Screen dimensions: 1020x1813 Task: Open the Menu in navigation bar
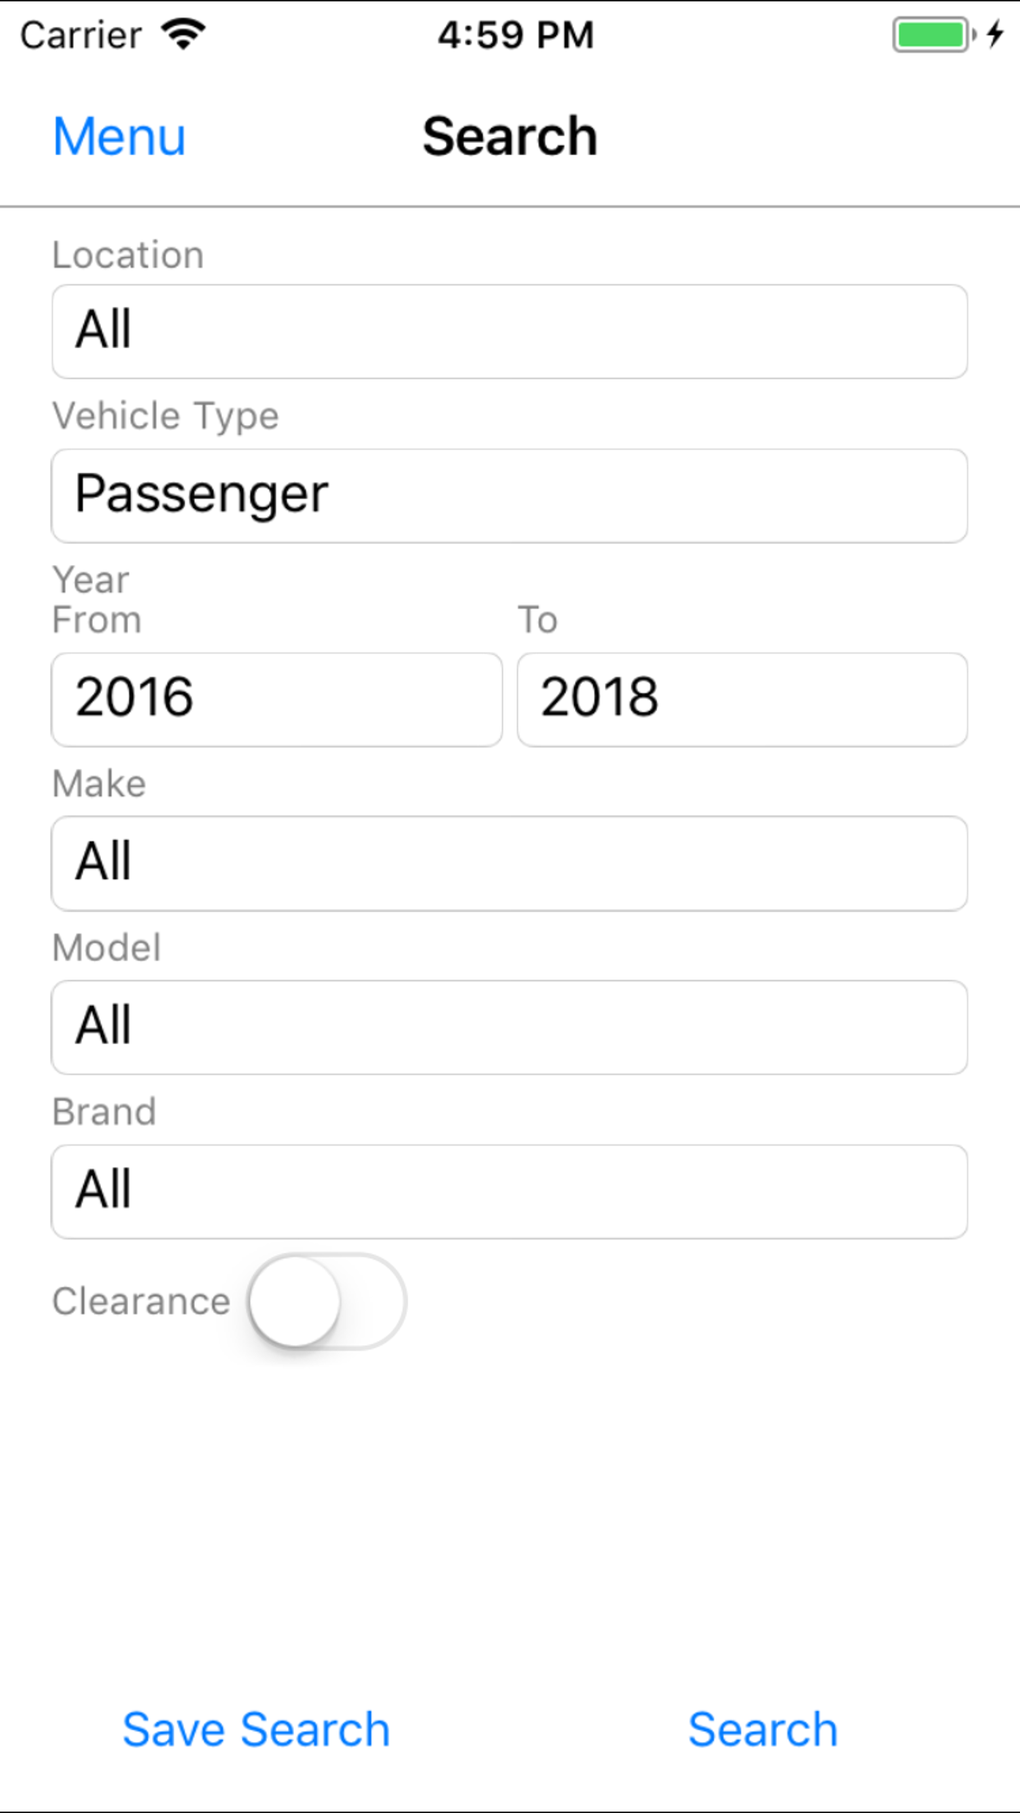[119, 137]
